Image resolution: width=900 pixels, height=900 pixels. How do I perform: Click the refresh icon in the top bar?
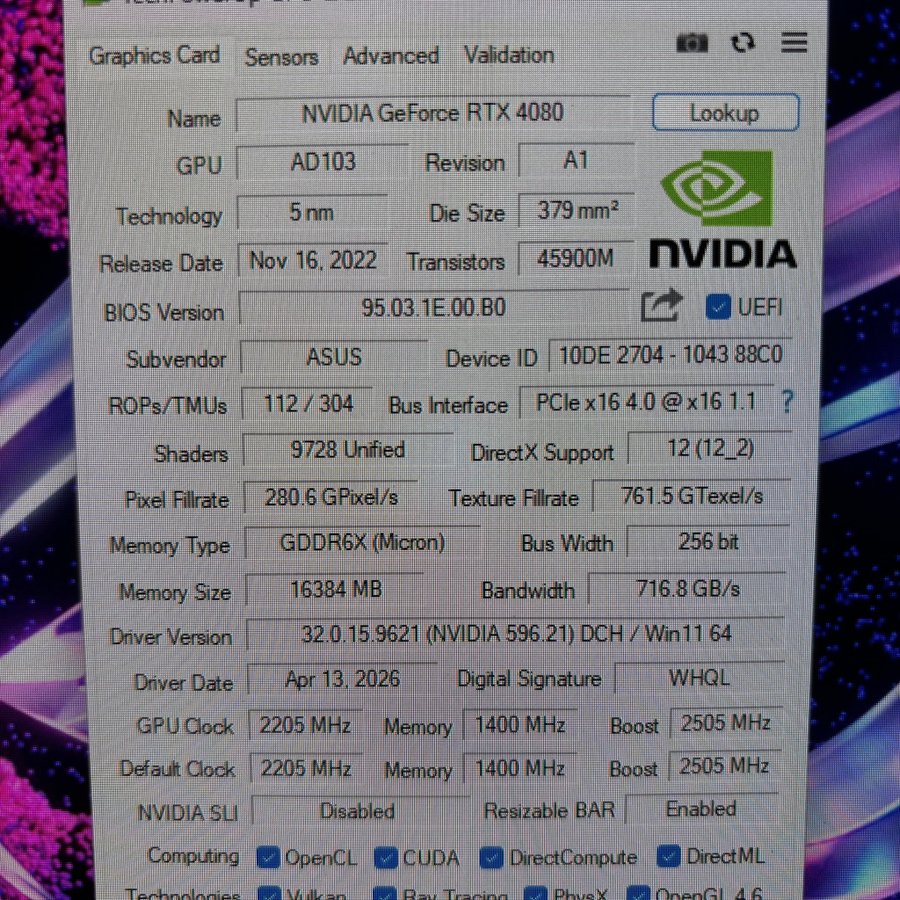coord(742,43)
